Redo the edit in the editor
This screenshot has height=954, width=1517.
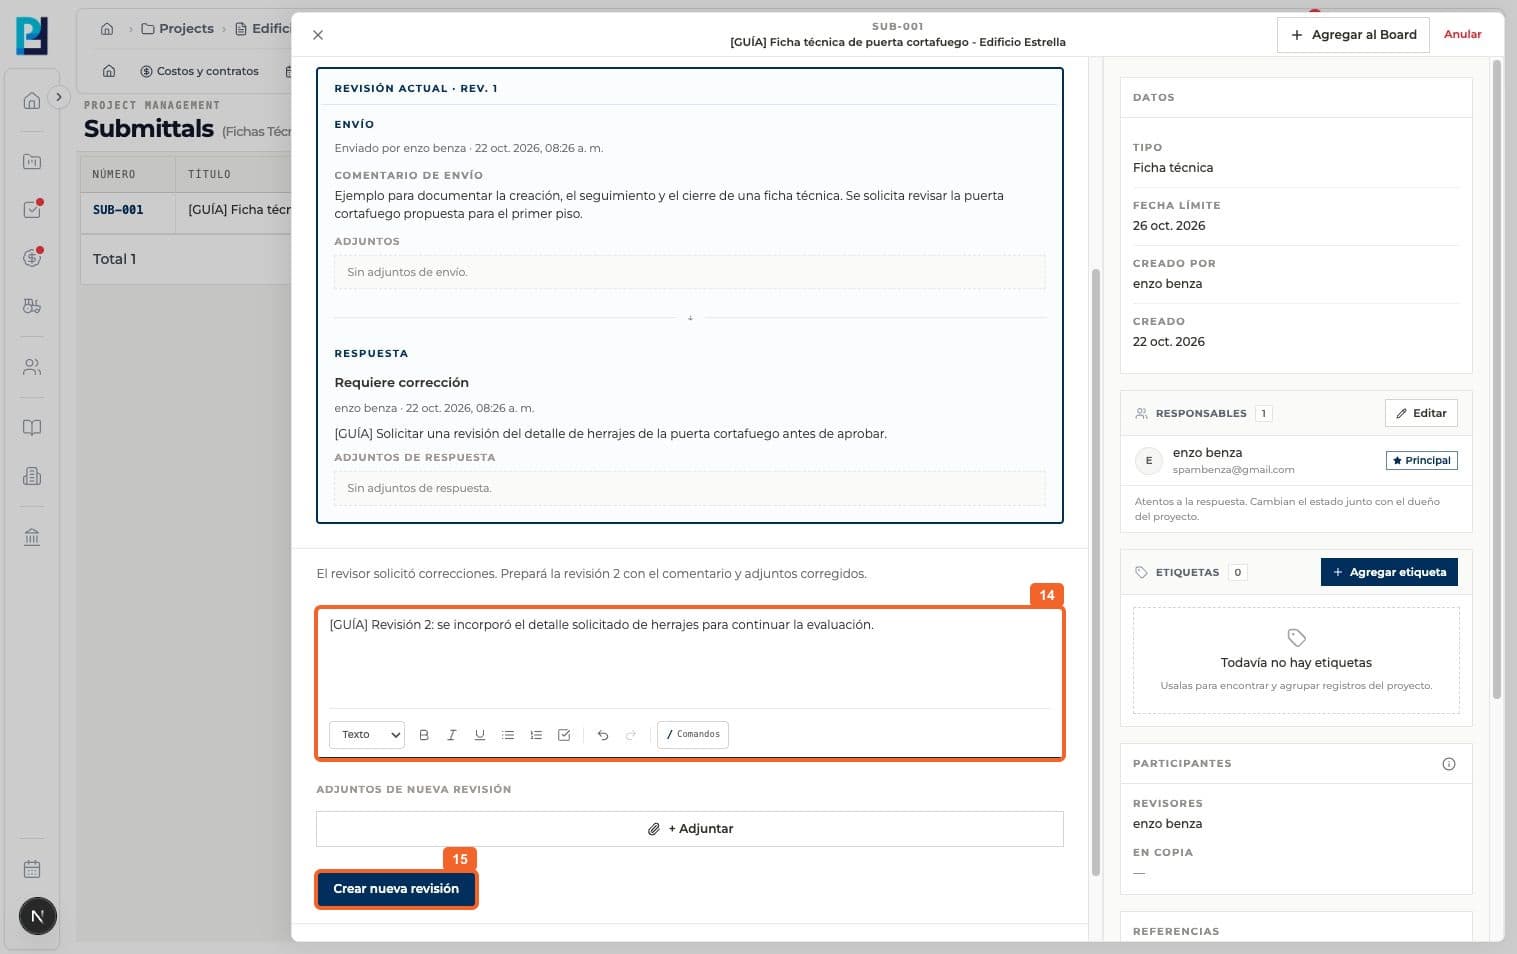(x=631, y=735)
